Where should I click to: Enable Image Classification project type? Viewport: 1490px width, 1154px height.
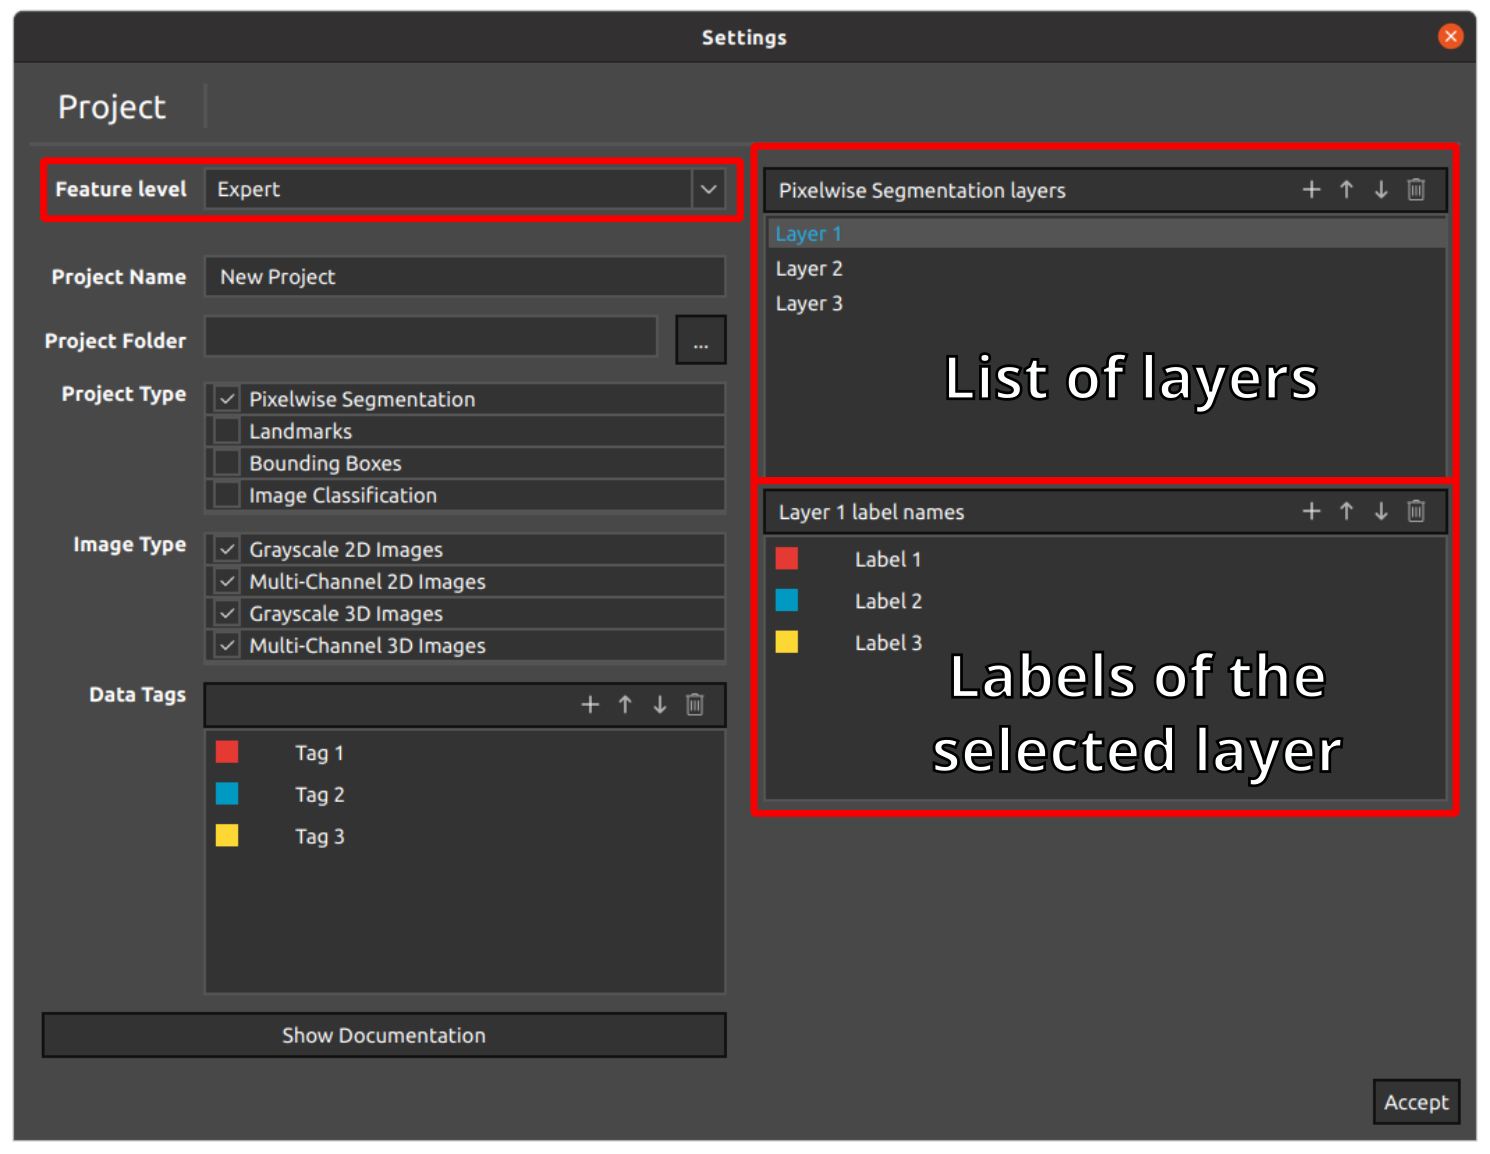[x=228, y=495]
